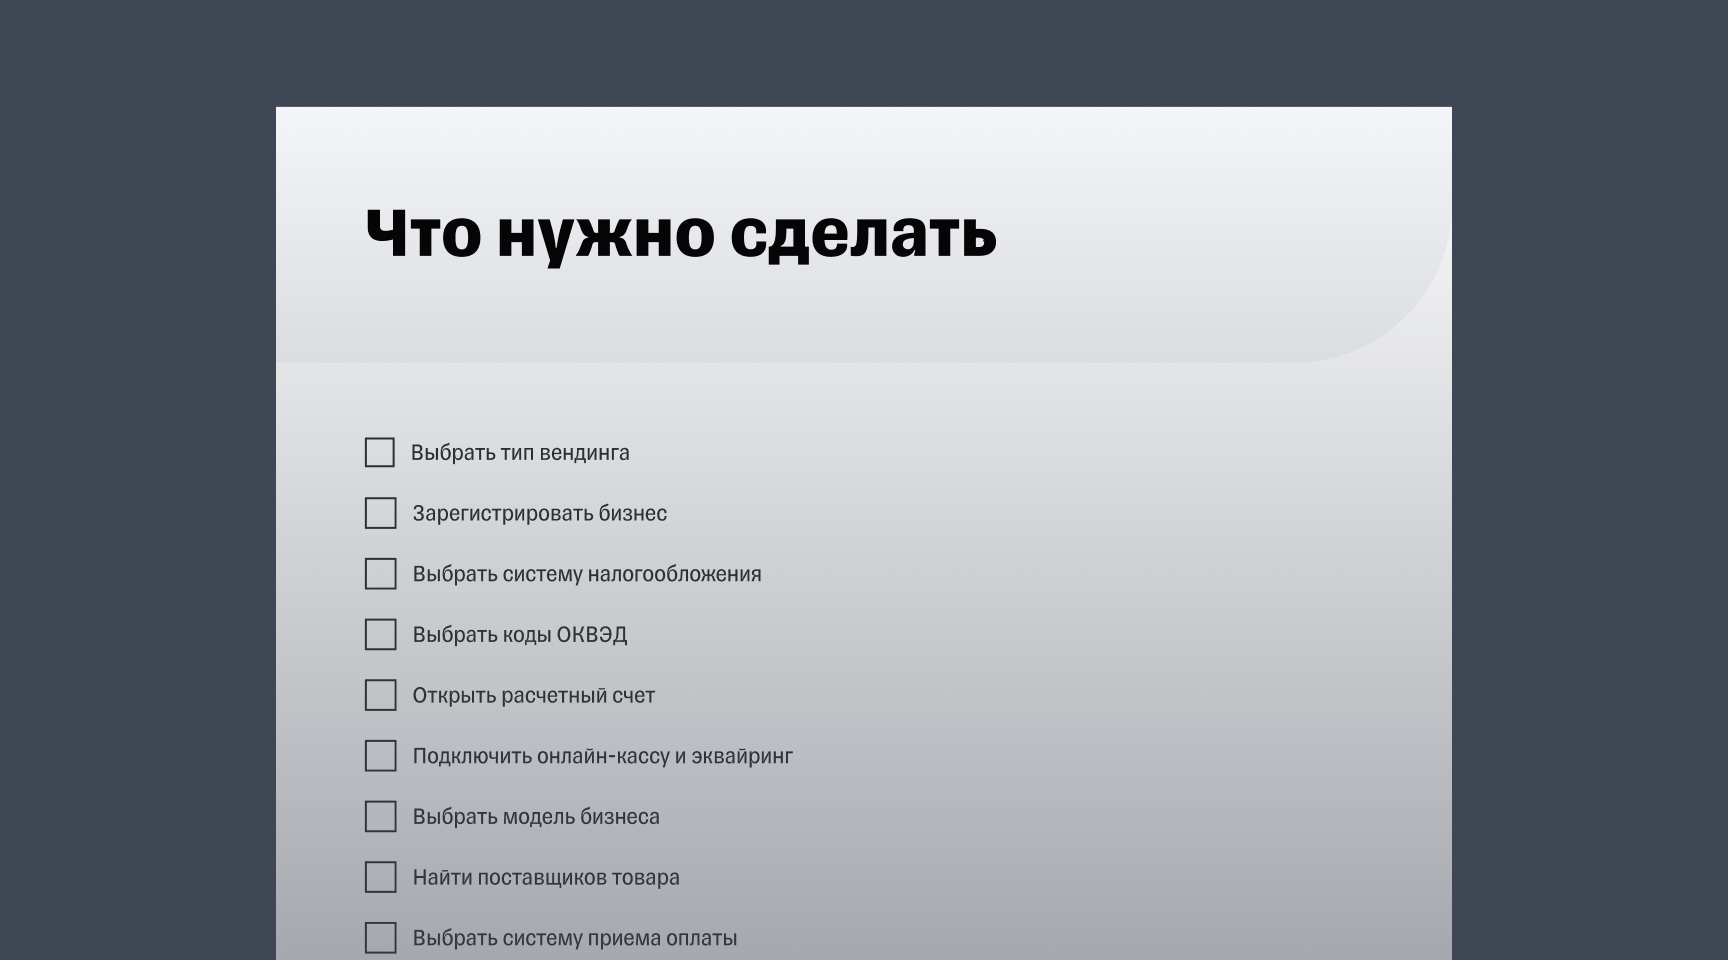Click the label 'Зарегистрировать бизнес'
The image size is (1728, 960).
pyautogui.click(x=541, y=513)
